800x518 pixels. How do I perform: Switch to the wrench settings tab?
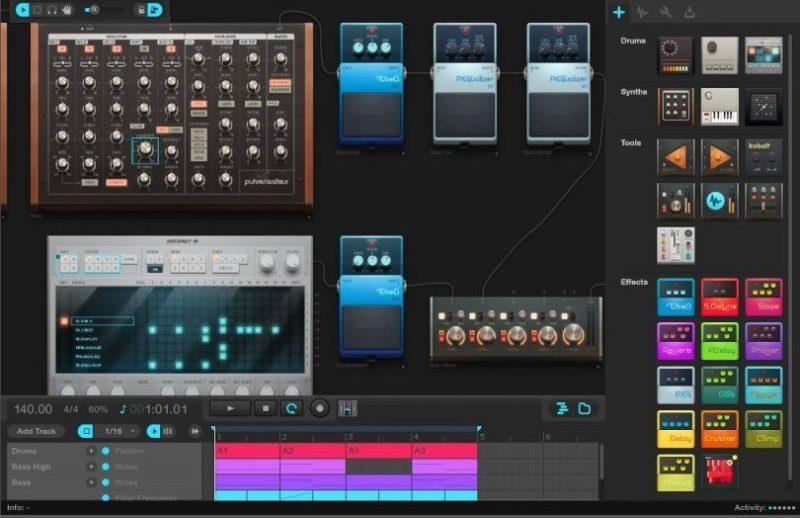[666, 13]
